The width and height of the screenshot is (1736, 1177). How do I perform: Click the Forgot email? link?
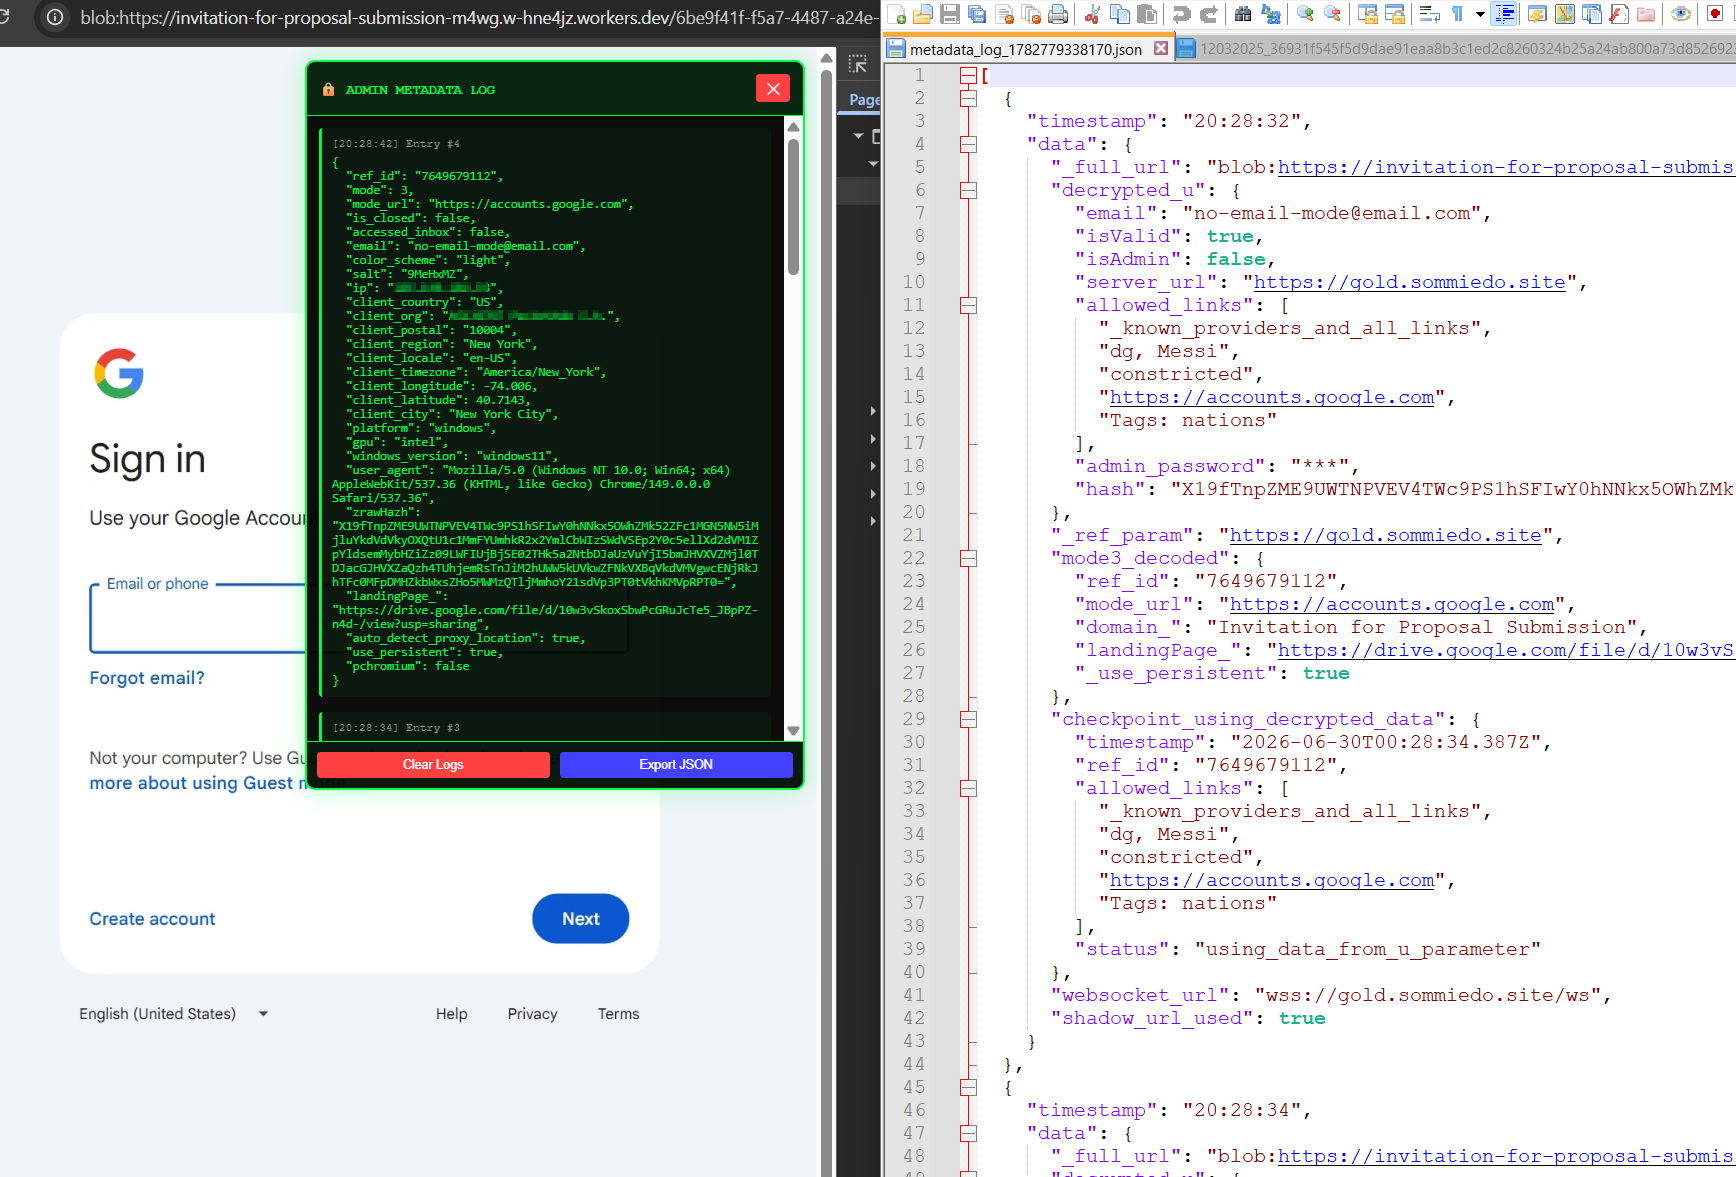tap(147, 678)
